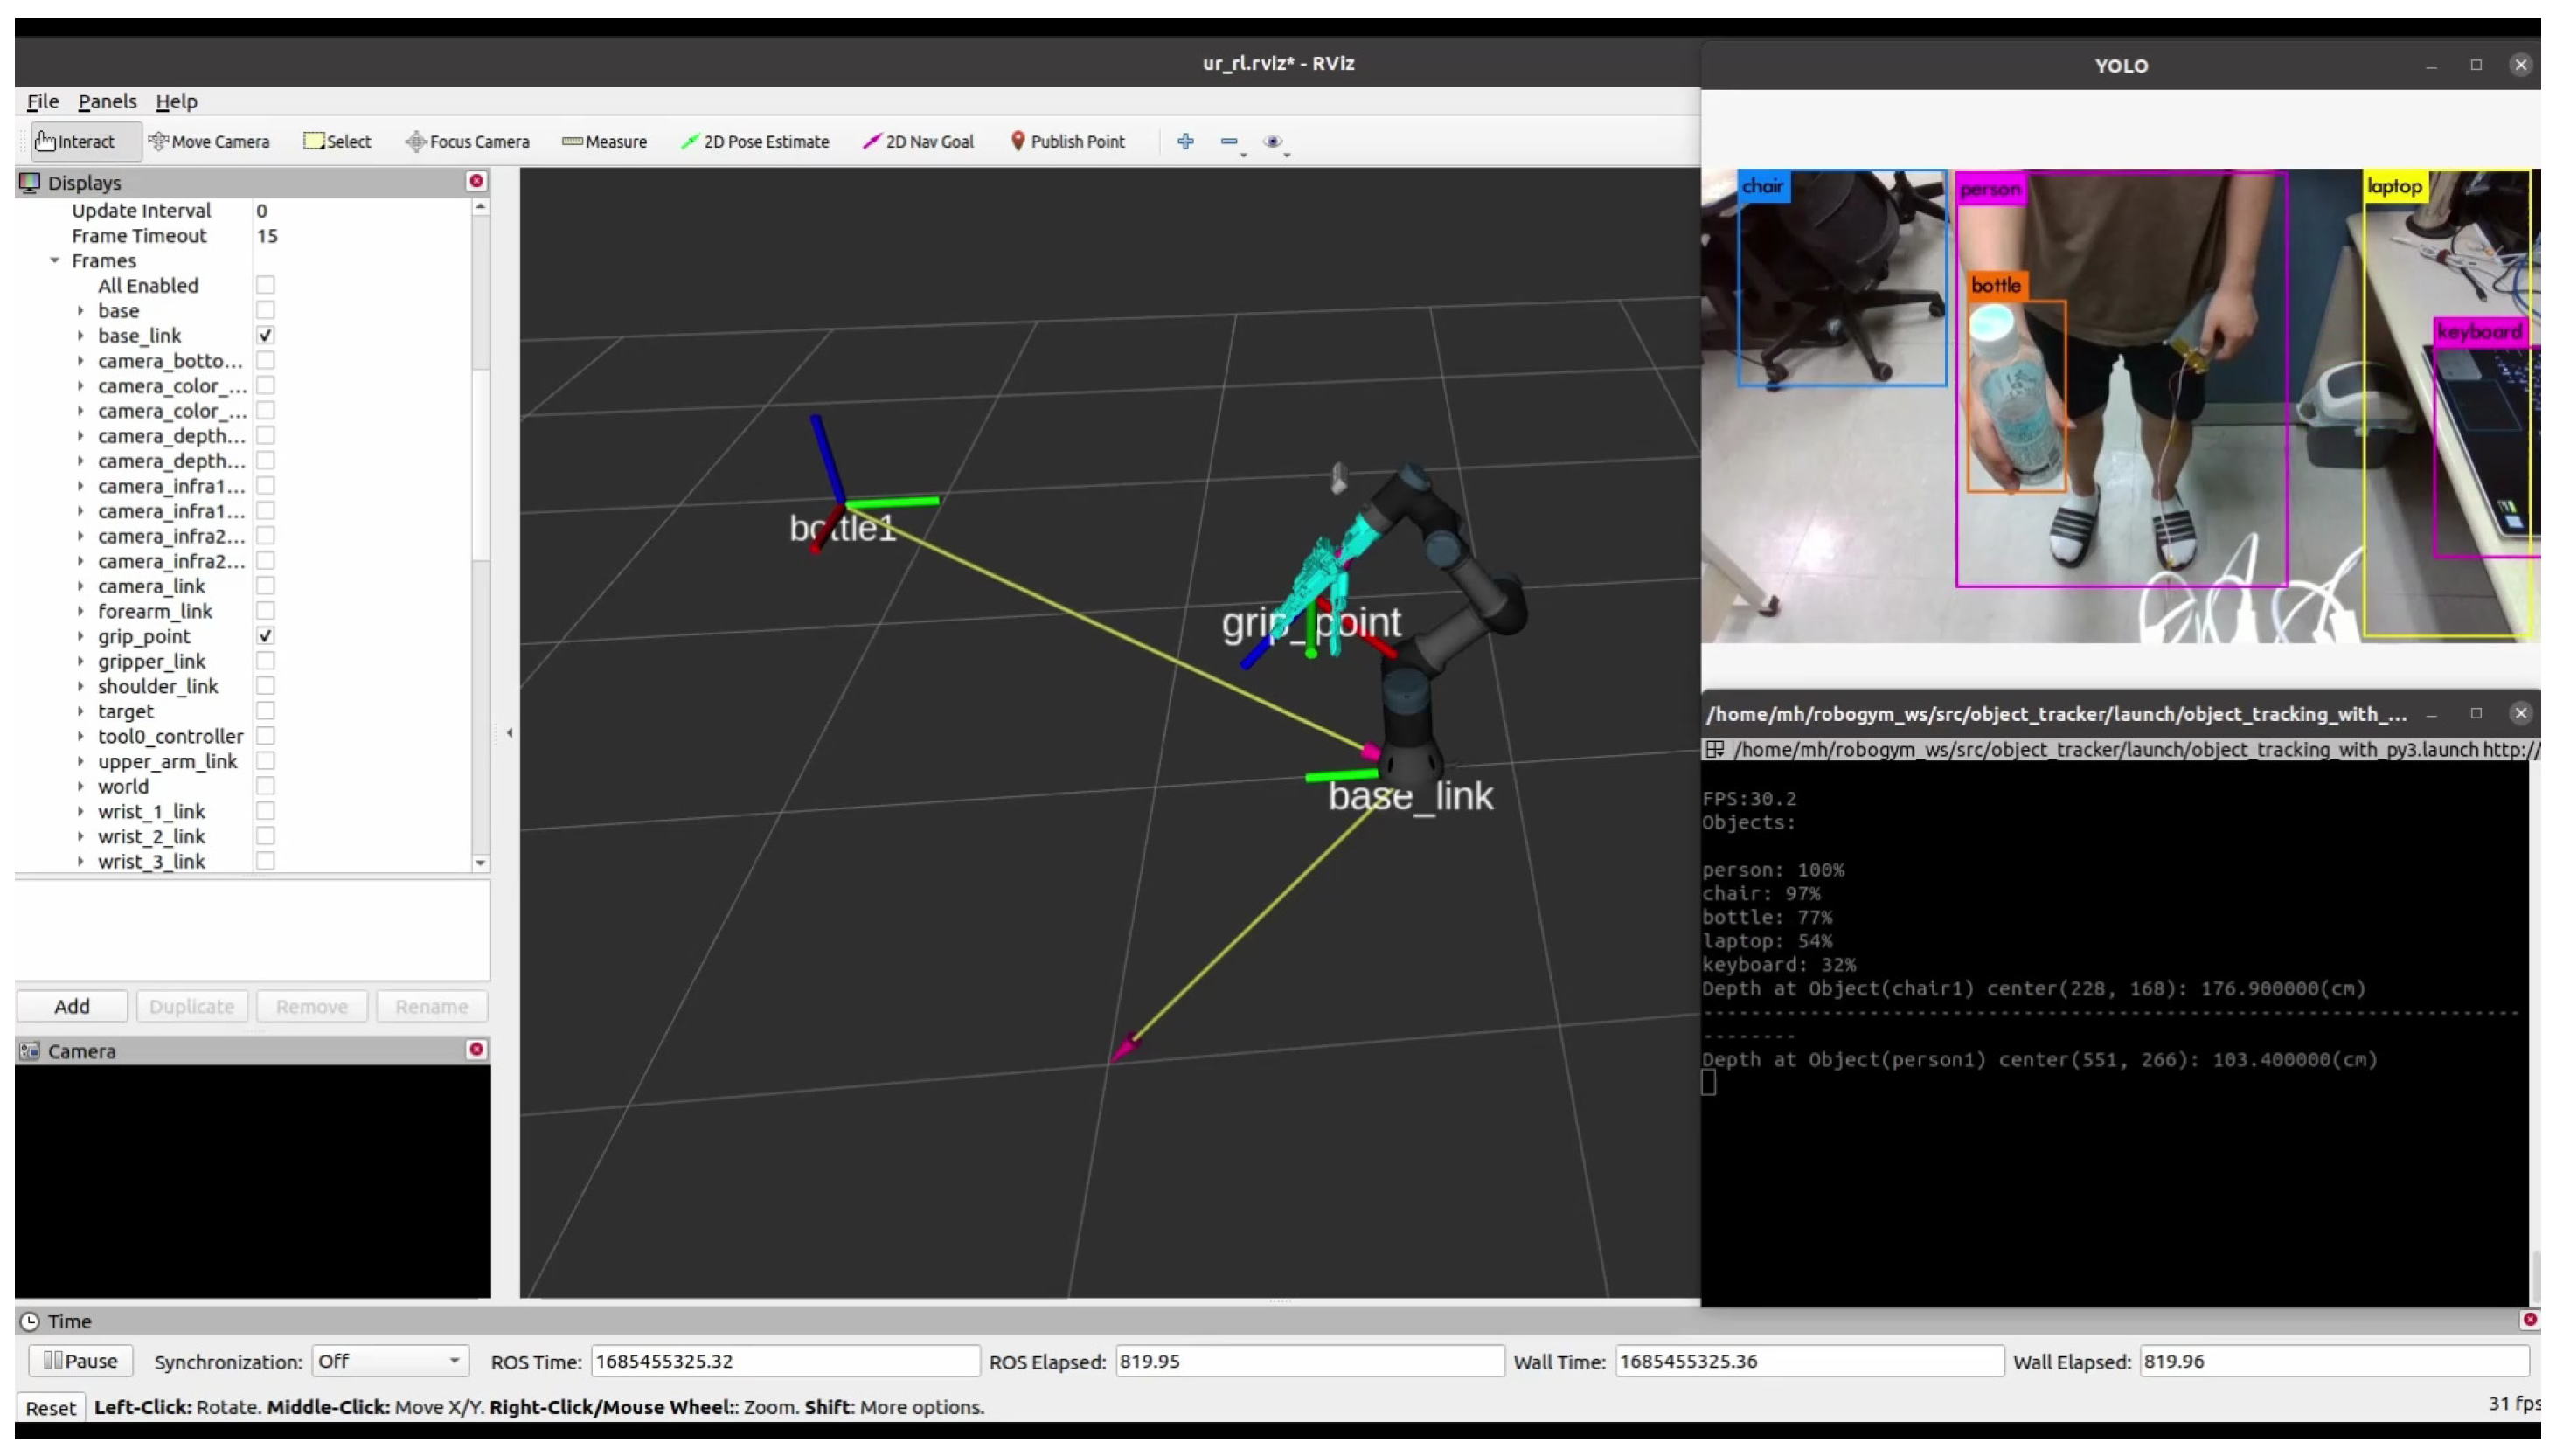Disable the grip_point frame checkbox

click(x=265, y=636)
